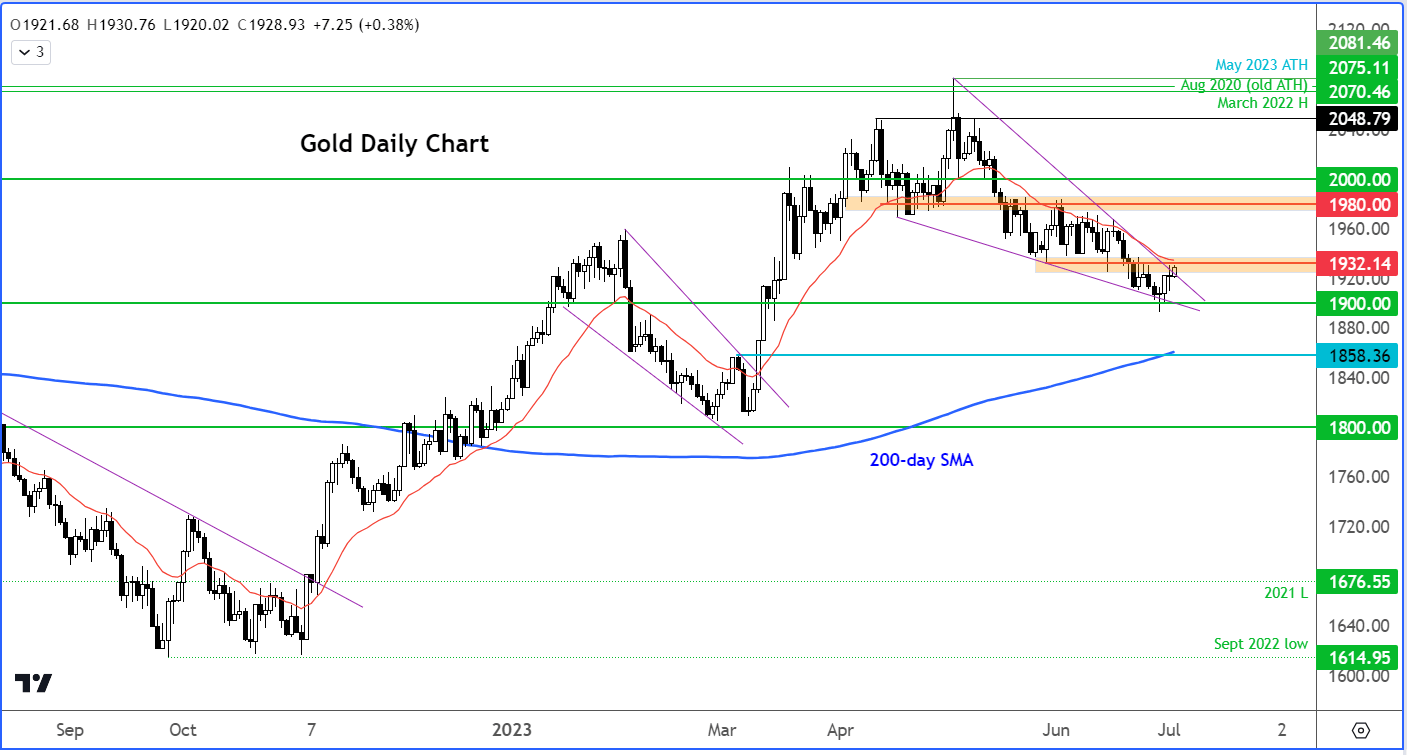Collapse the indicator legend showing 3

[x=29, y=52]
